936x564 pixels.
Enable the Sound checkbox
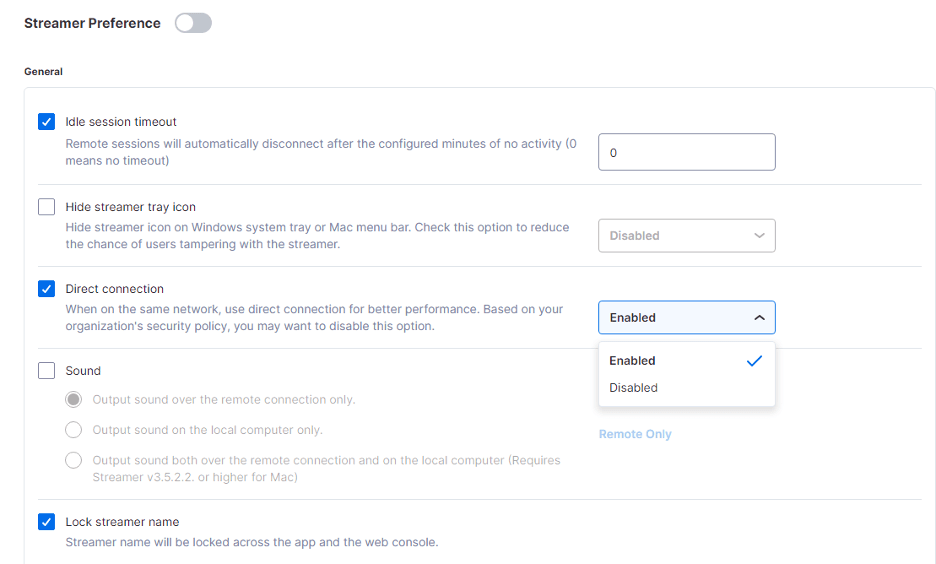pyautogui.click(x=47, y=371)
